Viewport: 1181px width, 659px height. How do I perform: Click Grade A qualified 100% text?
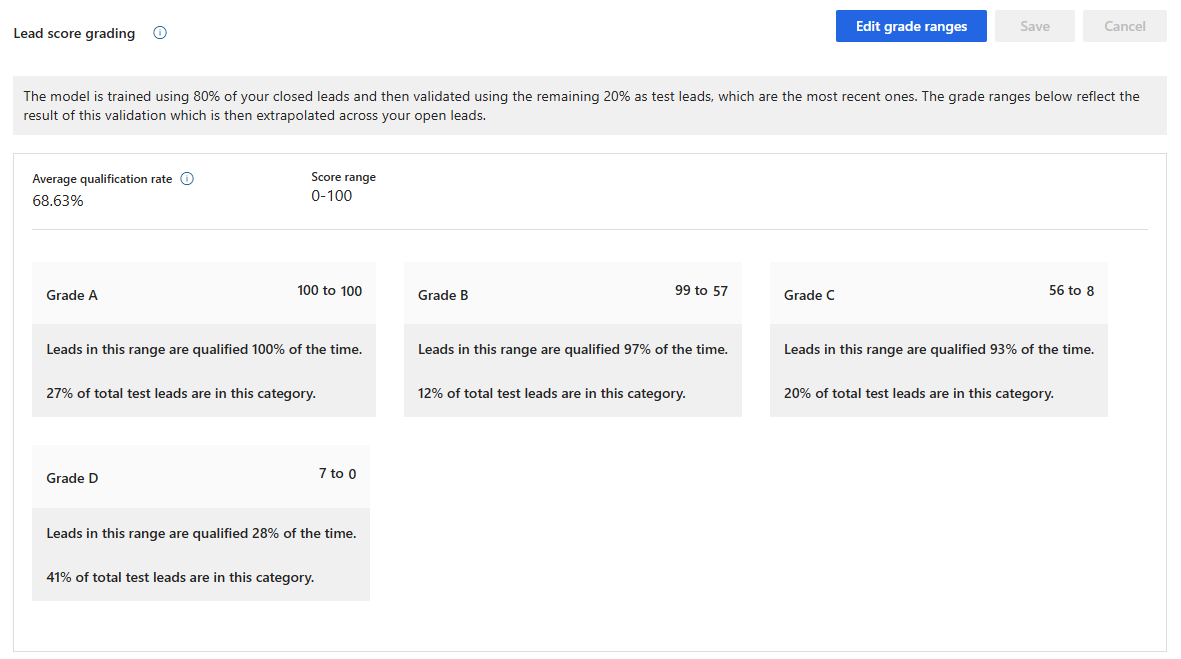pos(204,350)
